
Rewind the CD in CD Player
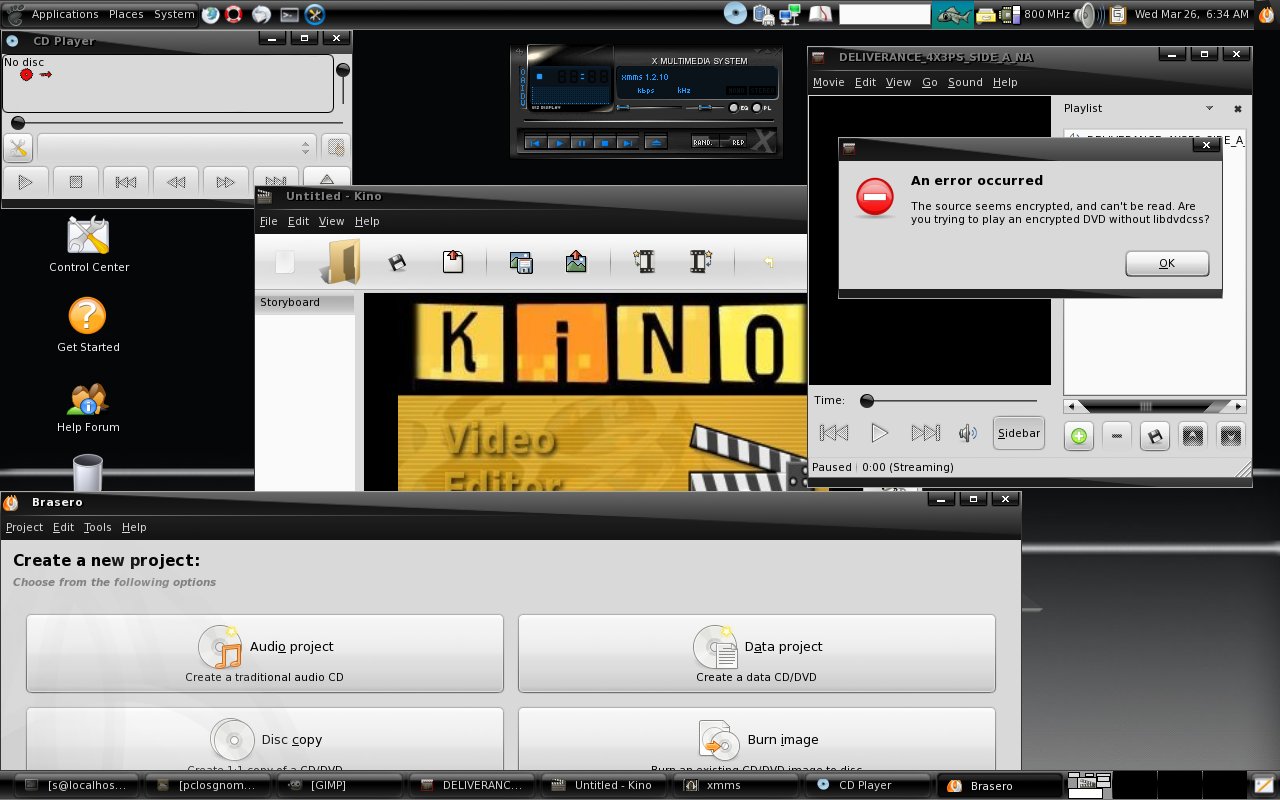(x=176, y=182)
